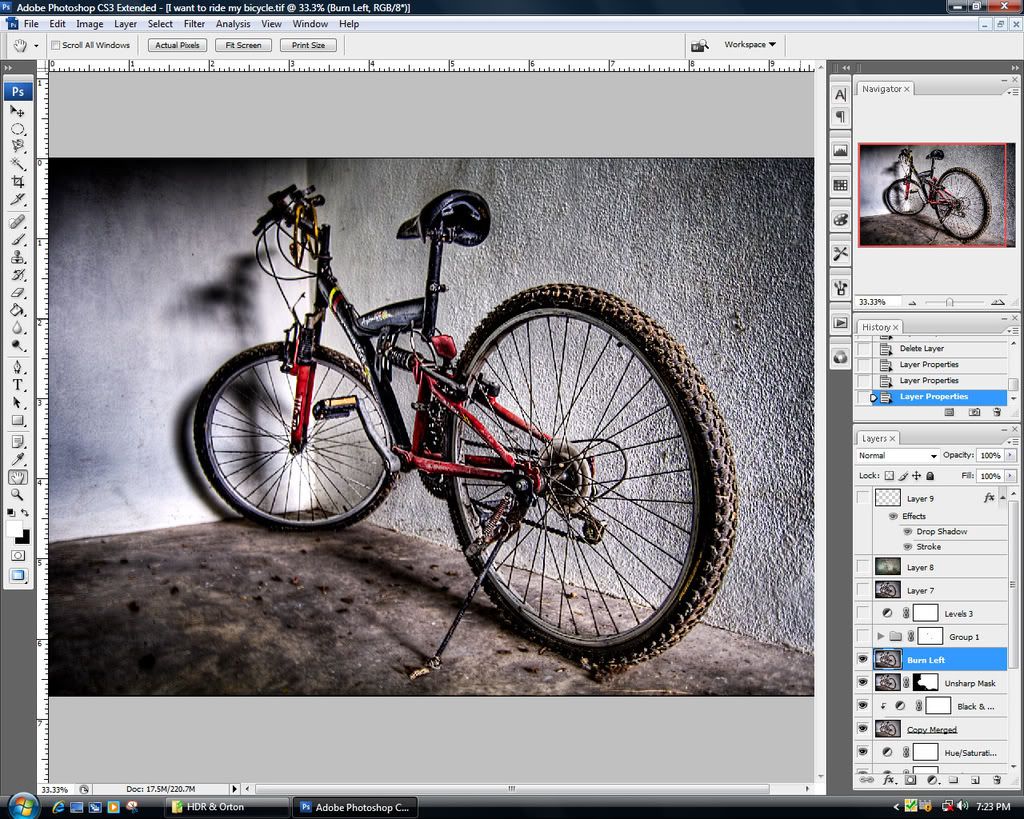Select the Zoom tool in toolbox

(x=18, y=494)
